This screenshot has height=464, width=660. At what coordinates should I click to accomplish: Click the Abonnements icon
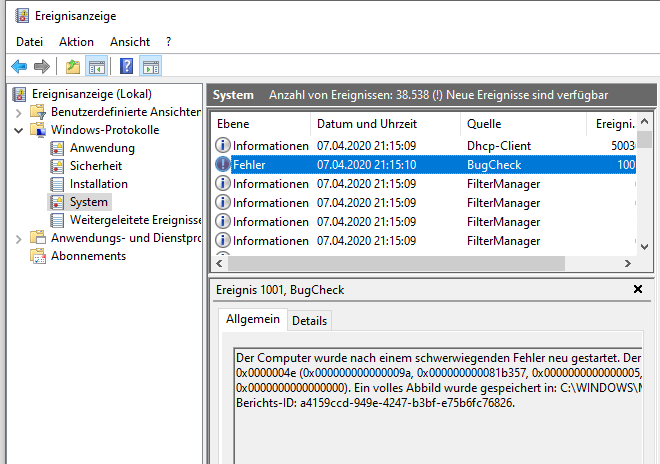(x=37, y=256)
